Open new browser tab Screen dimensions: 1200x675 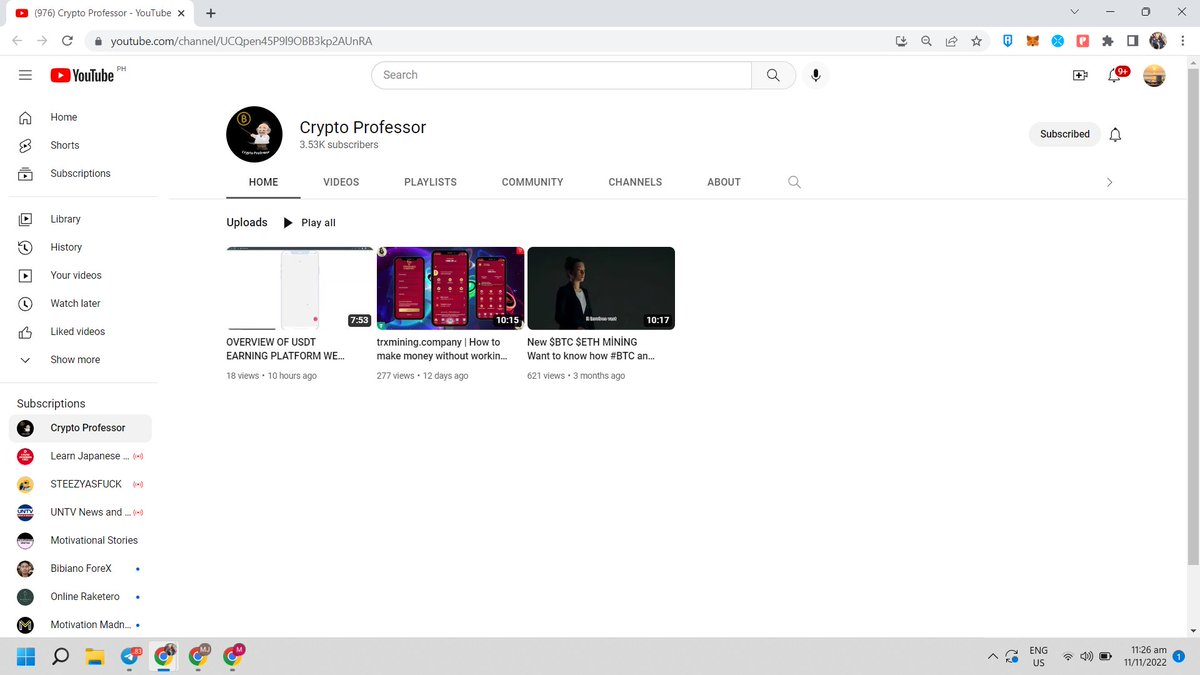[x=211, y=13]
